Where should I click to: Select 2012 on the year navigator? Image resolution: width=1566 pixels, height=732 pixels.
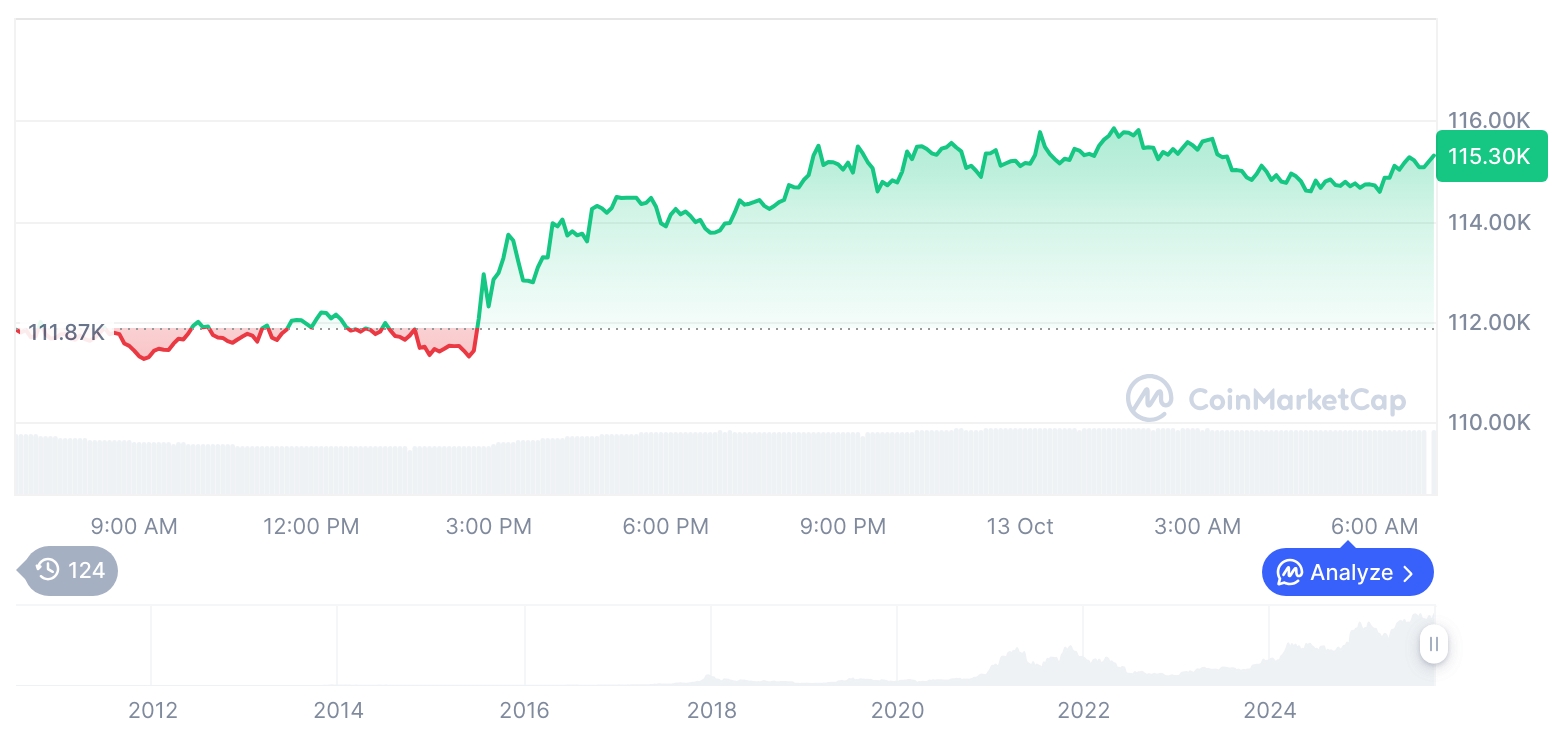click(x=152, y=711)
